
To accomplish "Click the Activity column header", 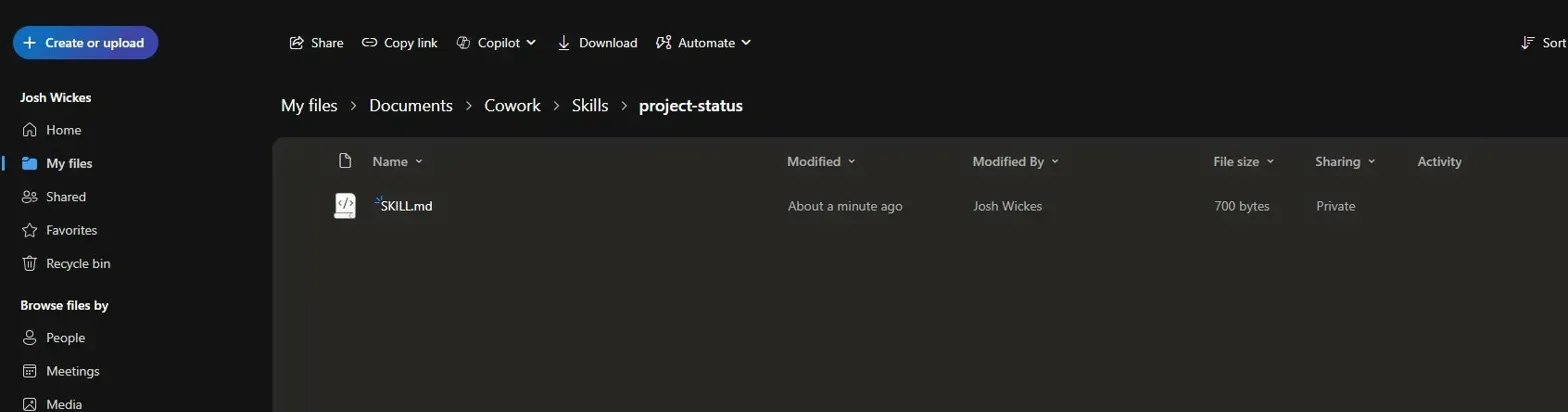I will [x=1439, y=161].
